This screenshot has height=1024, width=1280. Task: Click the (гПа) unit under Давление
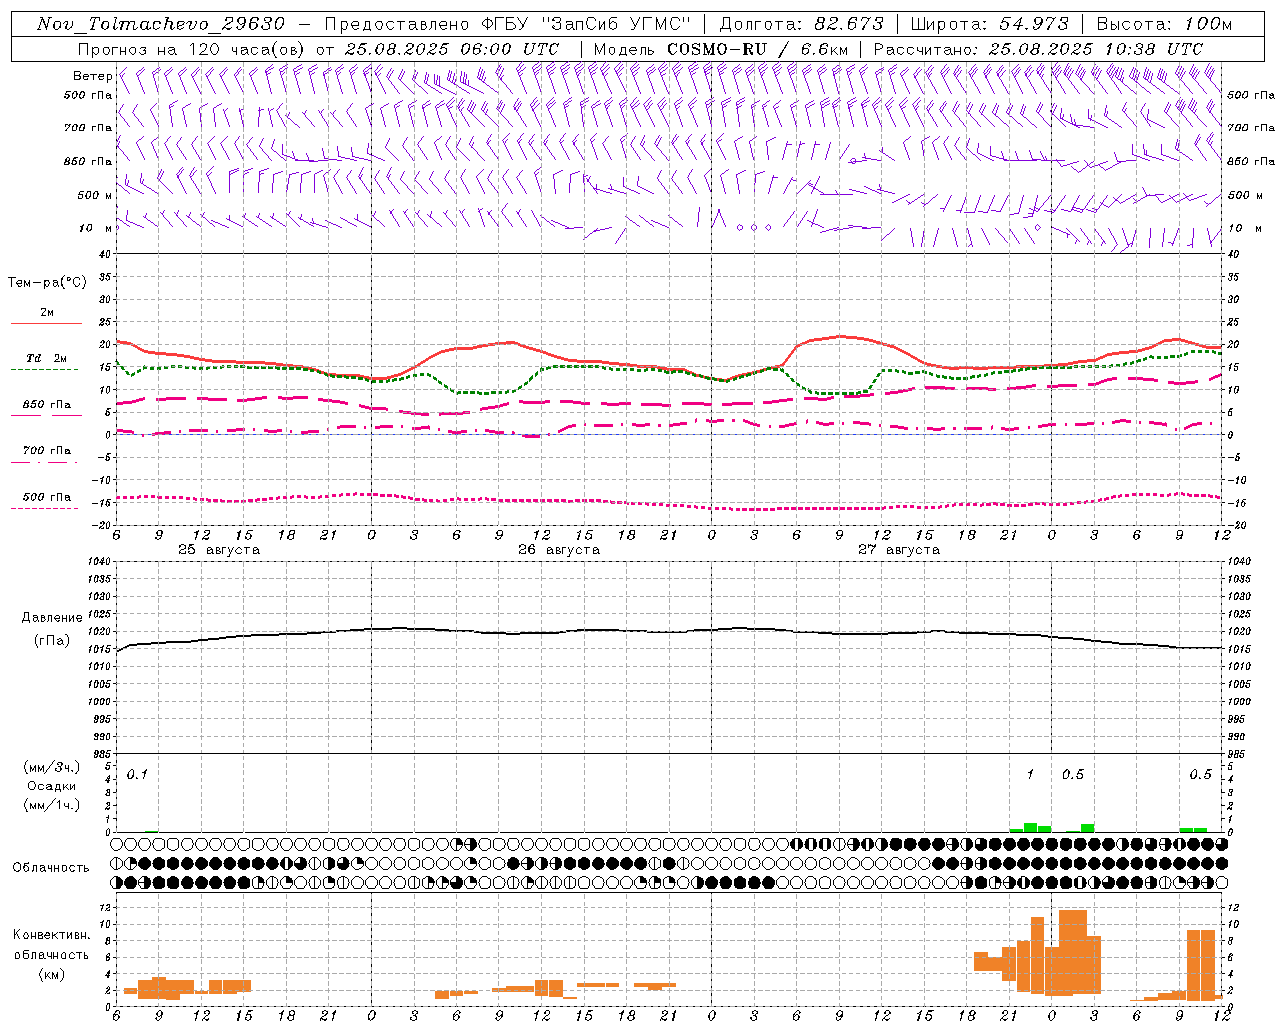point(52,641)
